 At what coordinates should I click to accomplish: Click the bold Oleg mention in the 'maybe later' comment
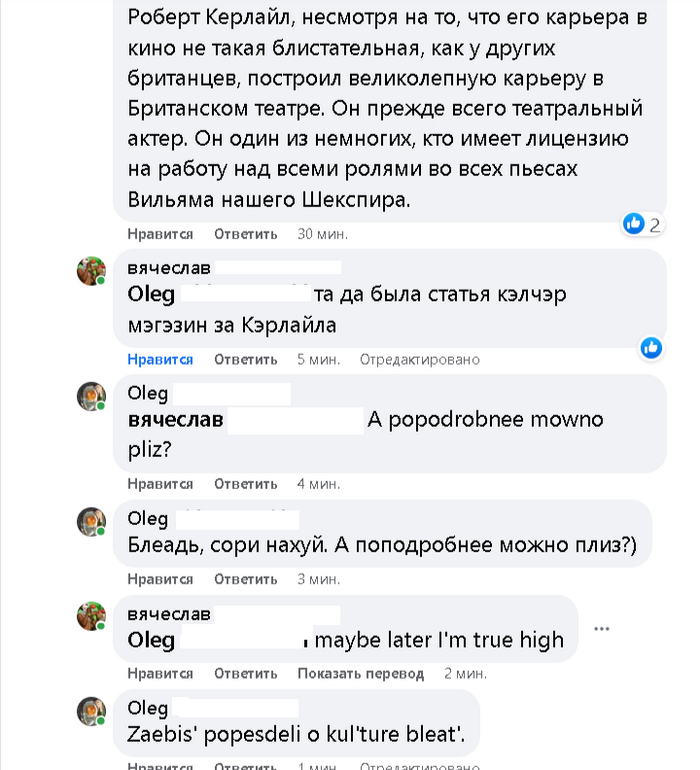(152, 640)
